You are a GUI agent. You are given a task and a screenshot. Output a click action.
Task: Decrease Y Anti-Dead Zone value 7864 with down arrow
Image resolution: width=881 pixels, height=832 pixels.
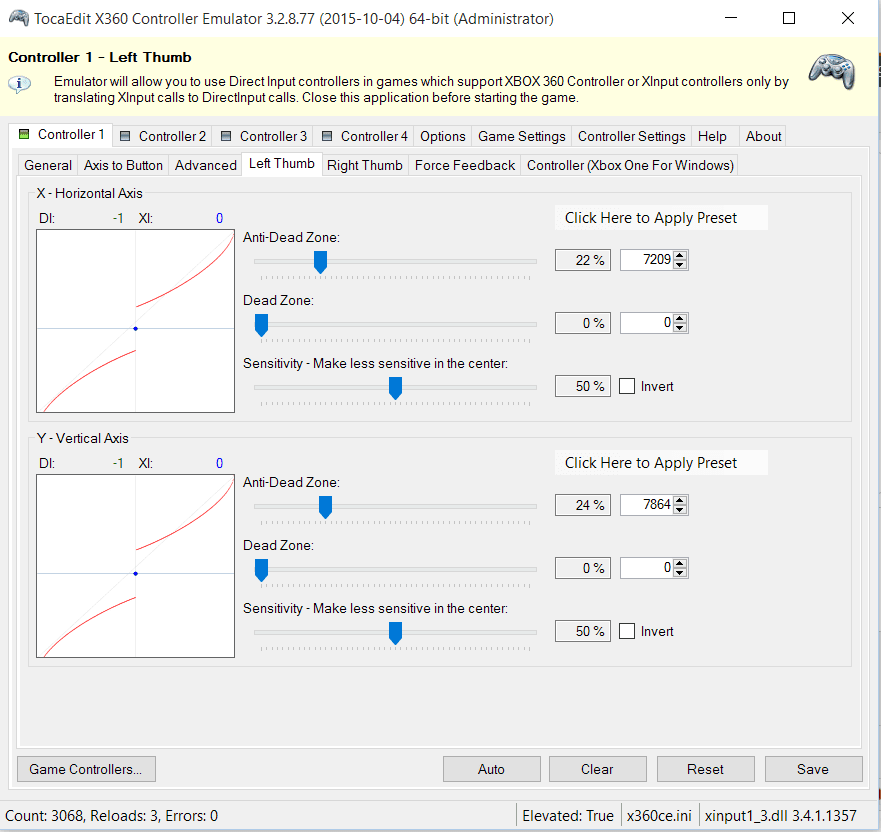click(x=680, y=510)
